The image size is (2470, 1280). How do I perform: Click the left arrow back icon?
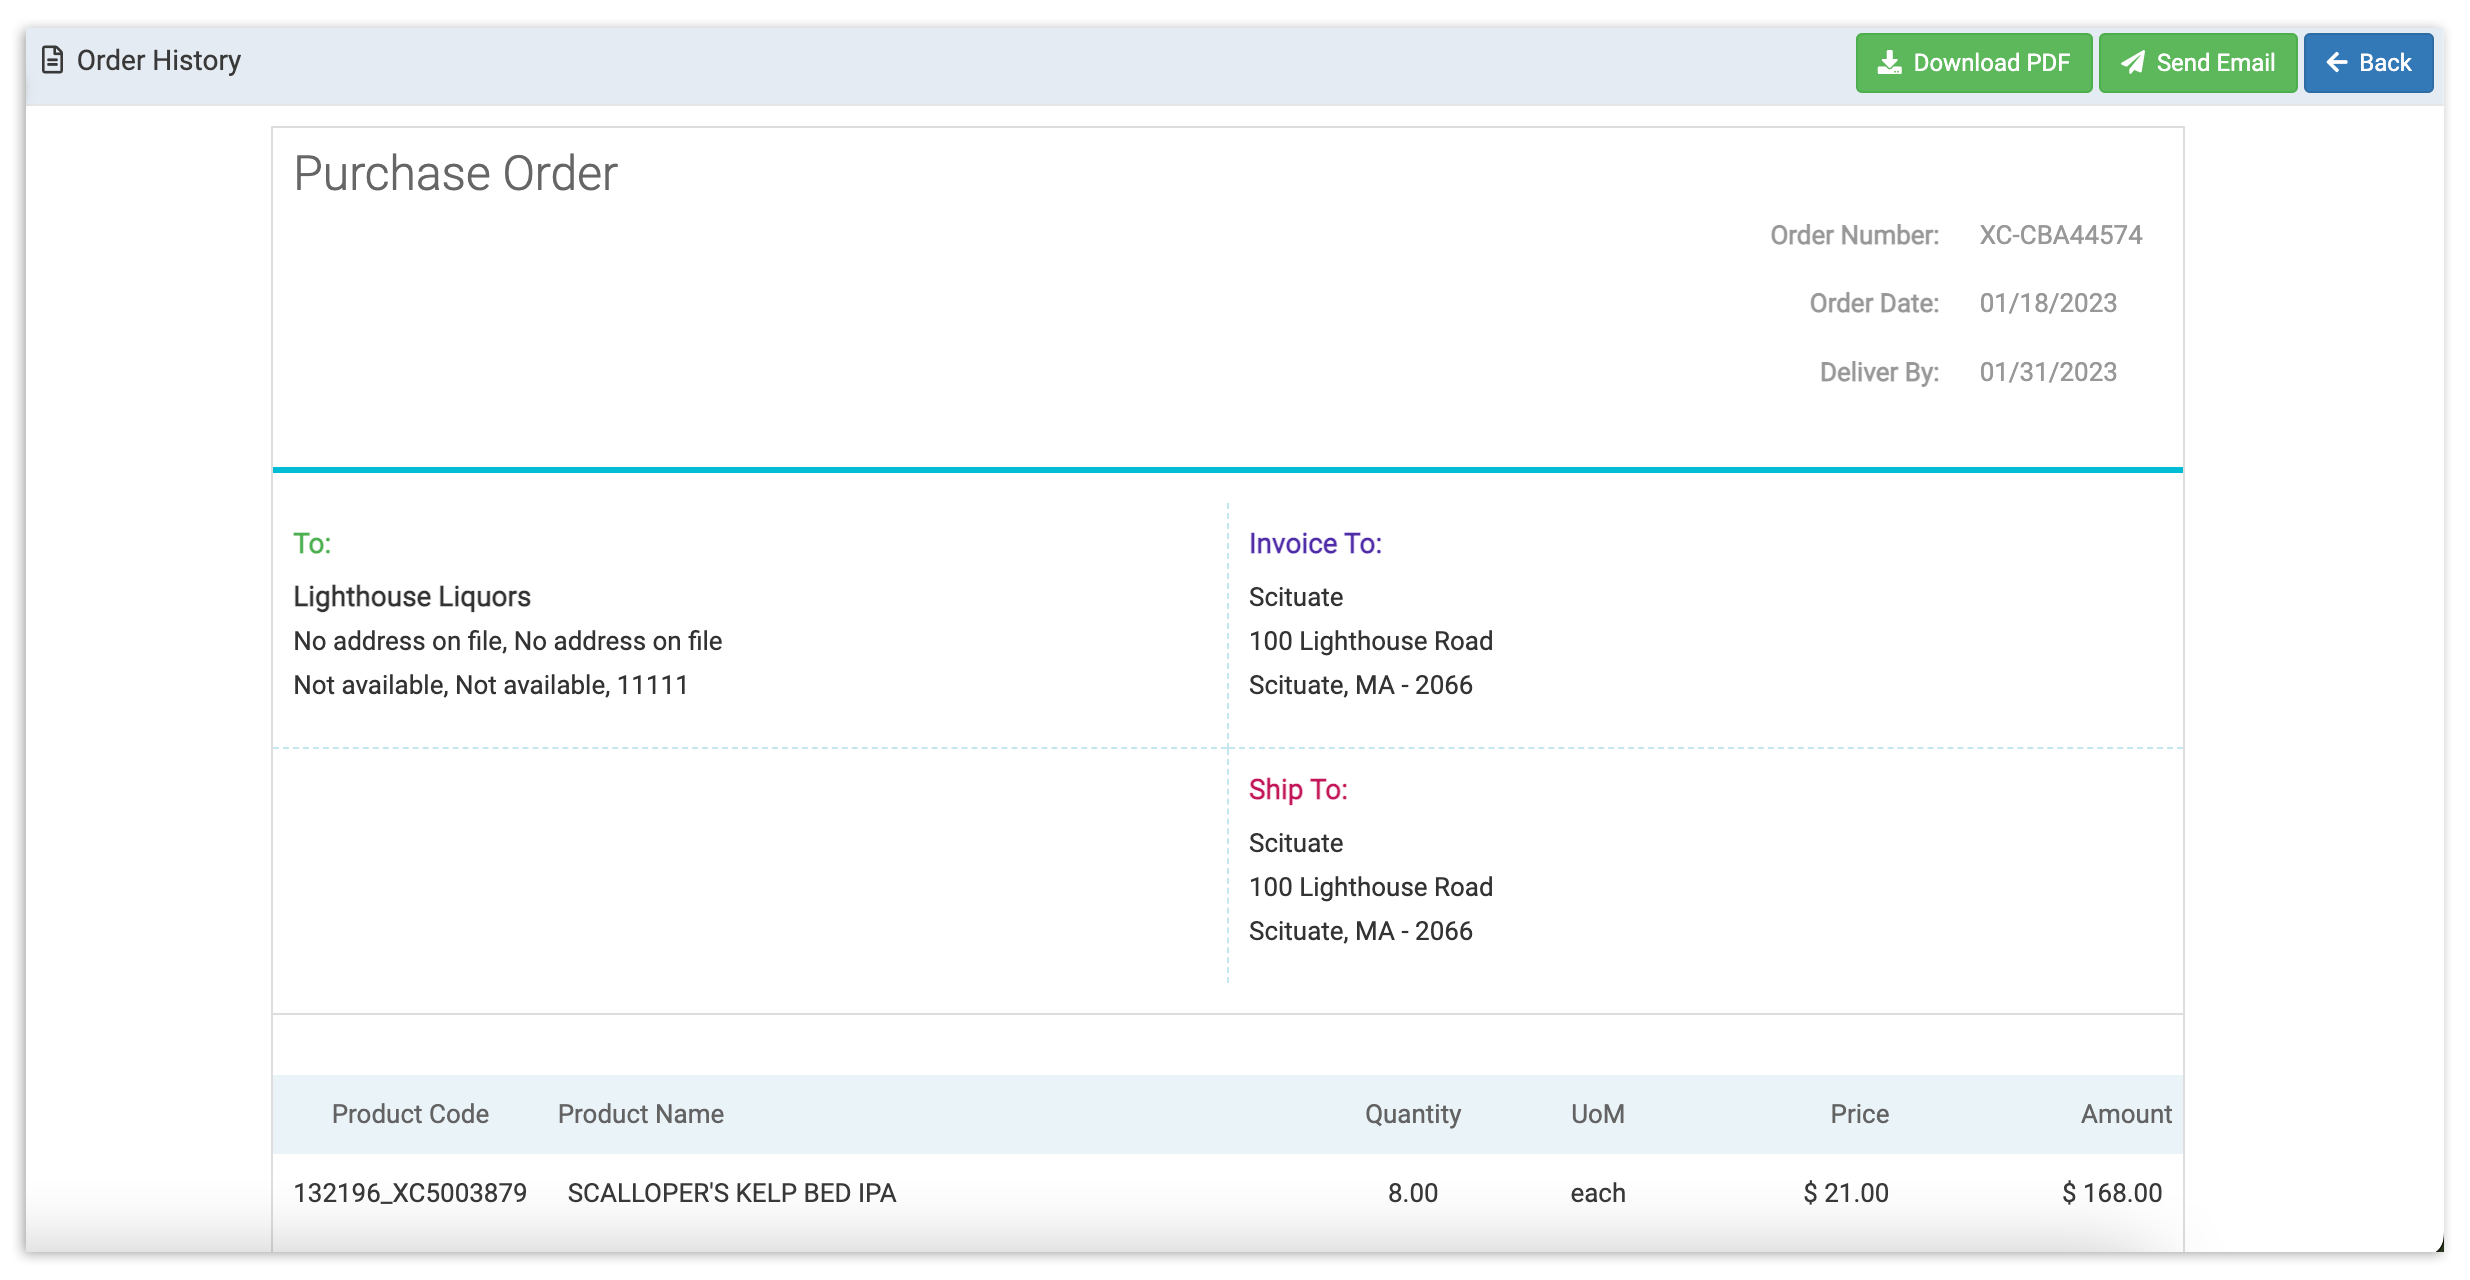2337,63
